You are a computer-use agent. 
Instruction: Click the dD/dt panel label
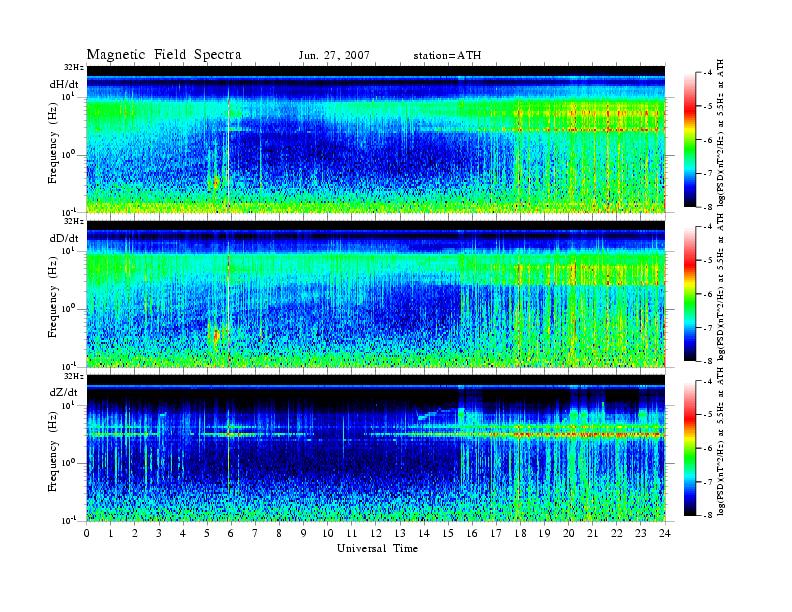(x=64, y=238)
